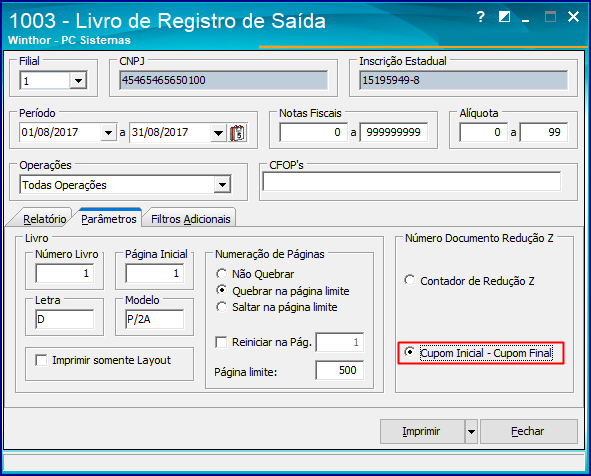Click the Inscrição Estadual field
The width and height of the screenshot is (591, 476).
tap(464, 80)
